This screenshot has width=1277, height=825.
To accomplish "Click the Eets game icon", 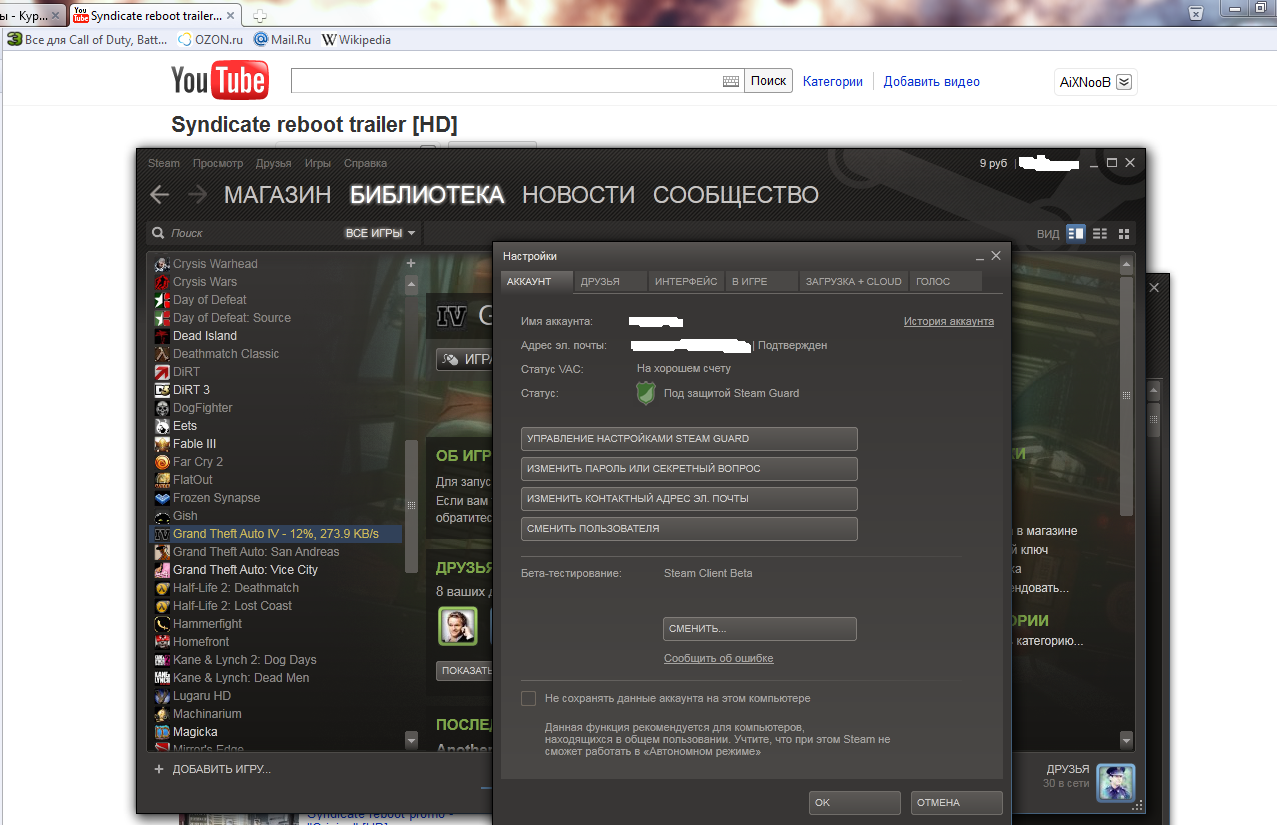I will click(163, 426).
